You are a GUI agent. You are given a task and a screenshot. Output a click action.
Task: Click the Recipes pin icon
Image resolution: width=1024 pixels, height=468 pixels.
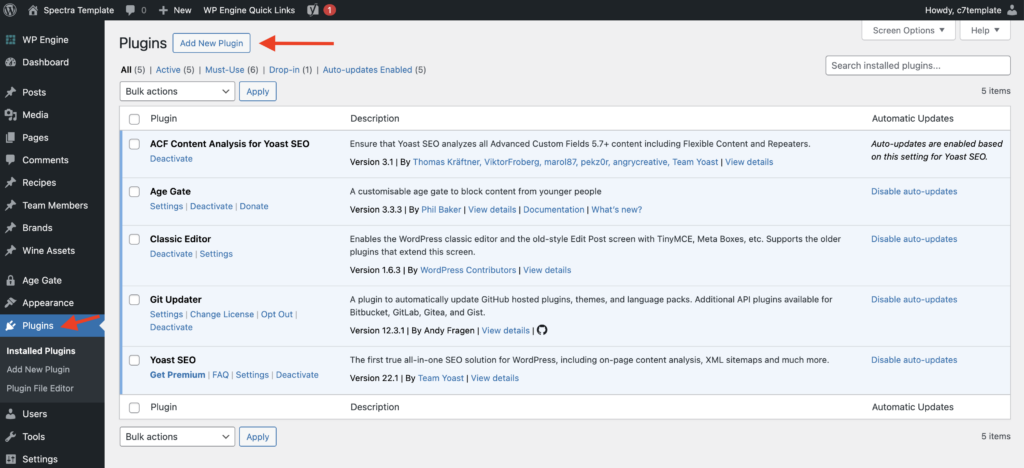[x=10, y=183]
